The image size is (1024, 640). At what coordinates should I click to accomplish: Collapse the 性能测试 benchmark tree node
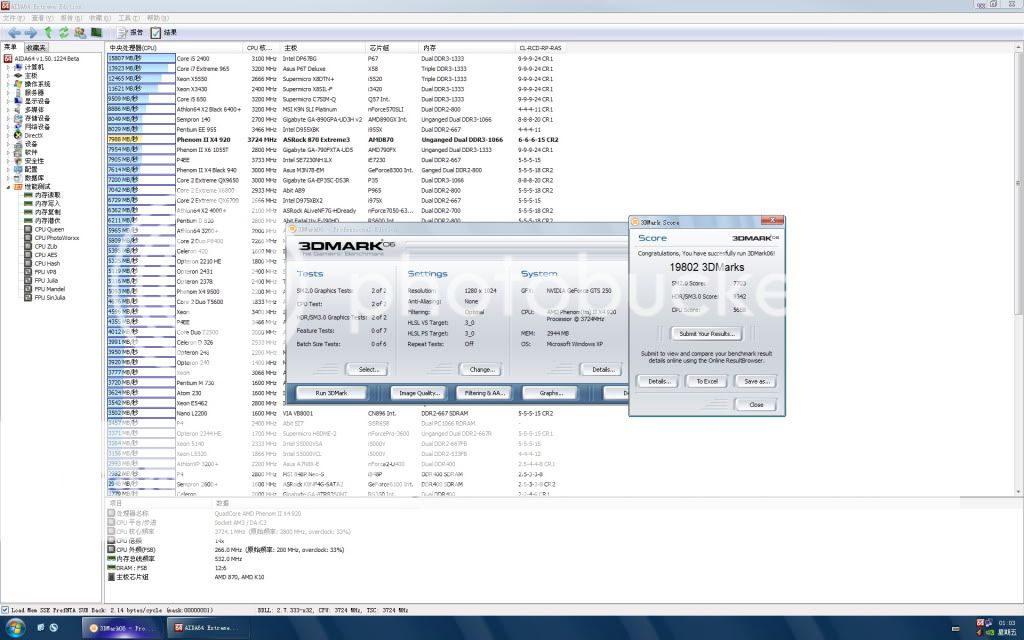click(7, 187)
